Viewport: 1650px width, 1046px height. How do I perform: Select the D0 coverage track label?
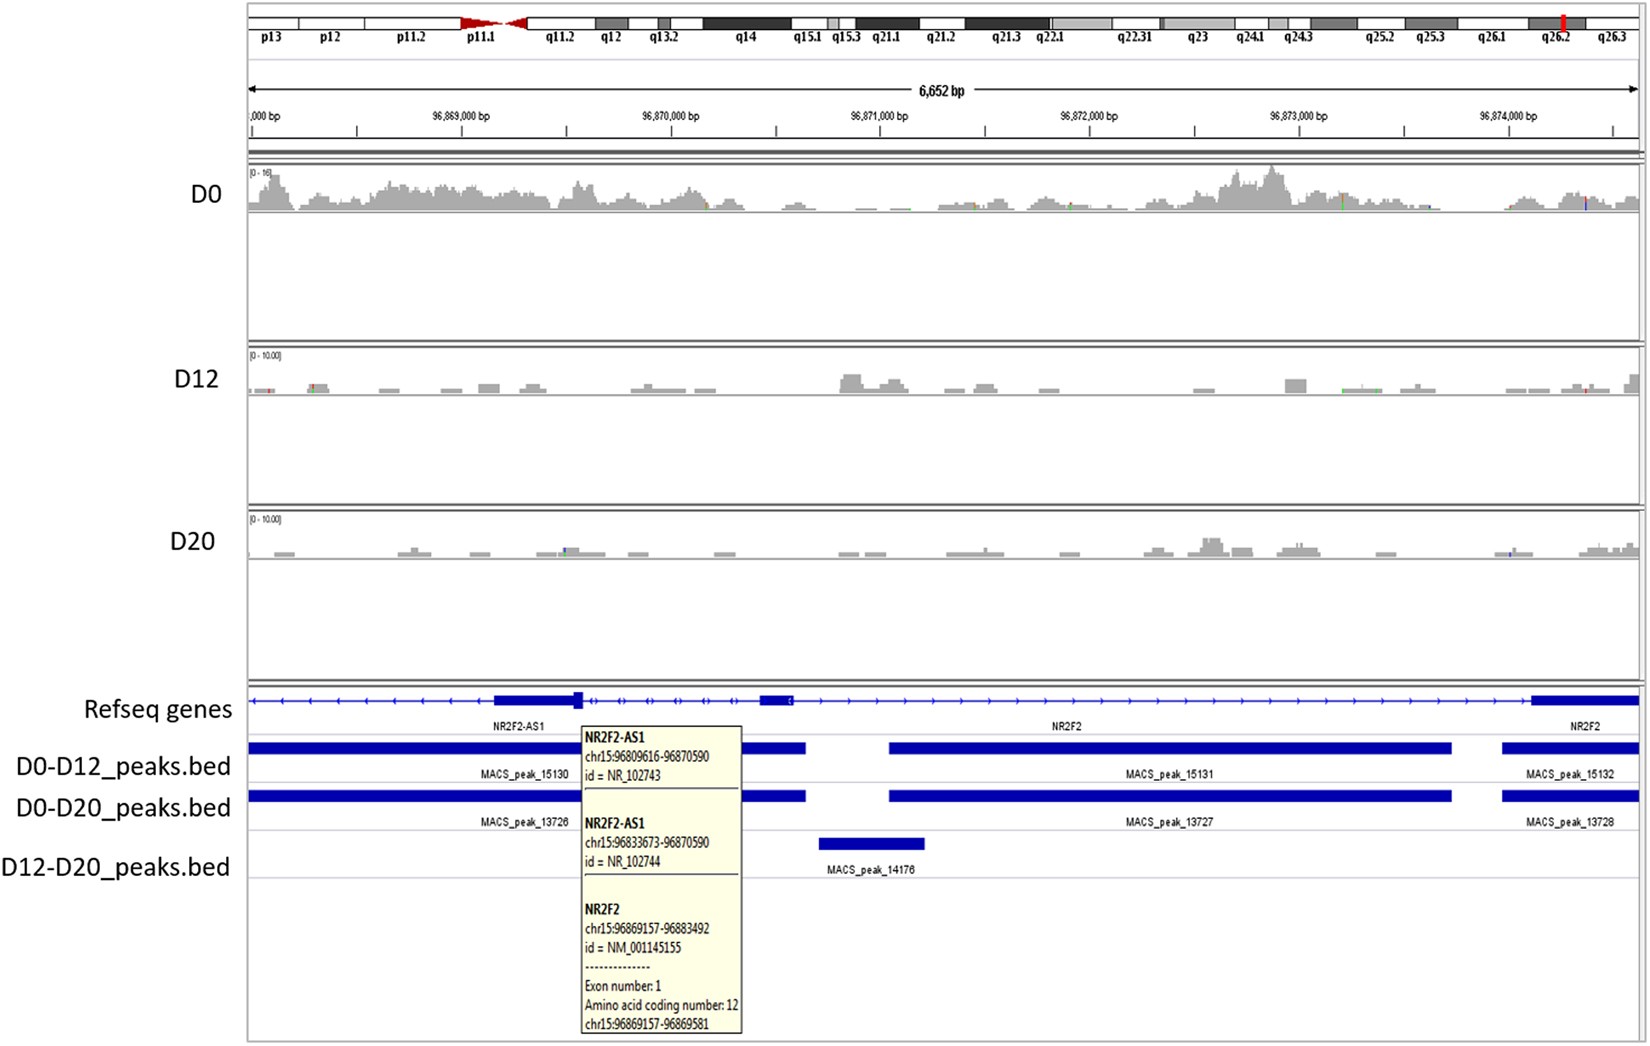pos(206,195)
